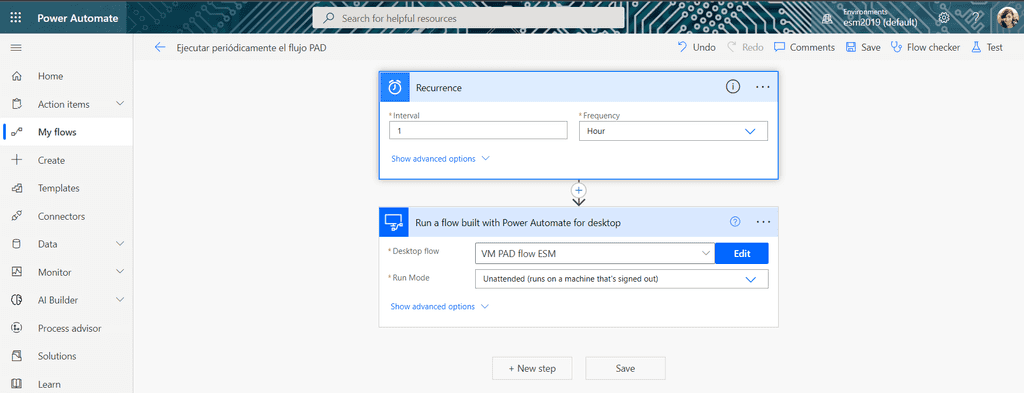Screen dimensions: 1024x393
Task: Open the app launcher waffle icon
Action: (16, 18)
